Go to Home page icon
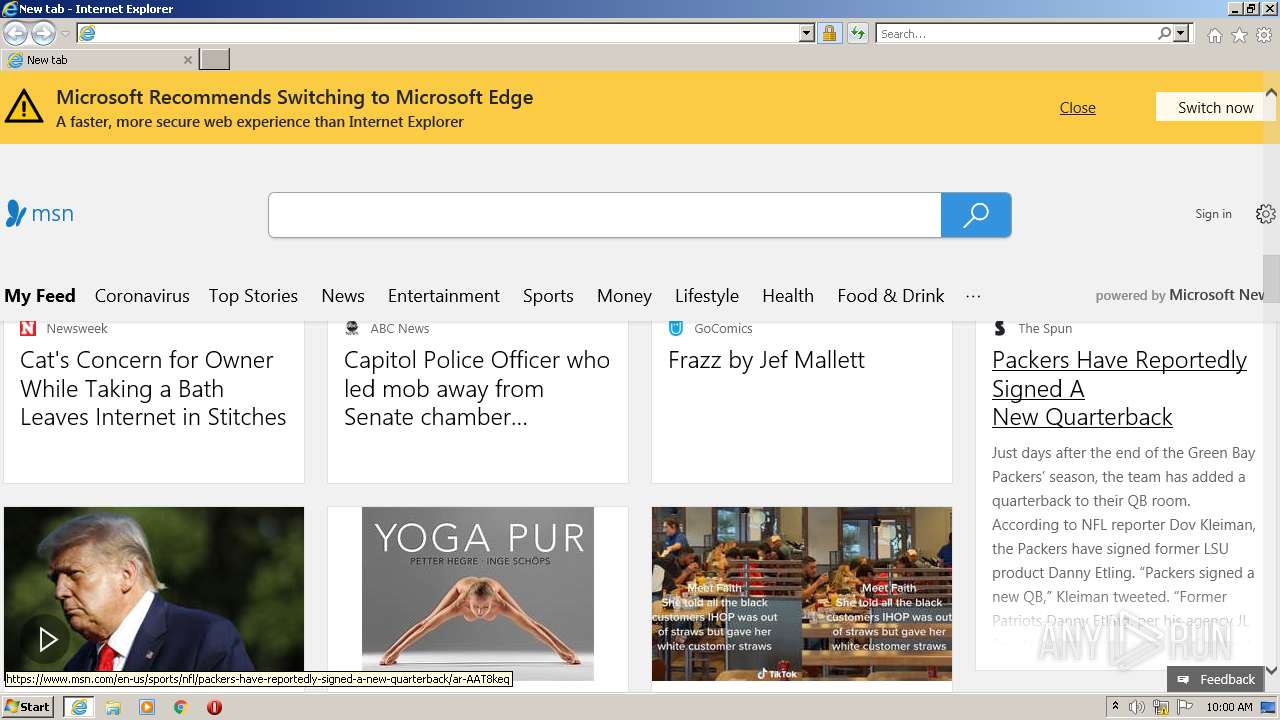Image resolution: width=1280 pixels, height=720 pixels. 1214,35
